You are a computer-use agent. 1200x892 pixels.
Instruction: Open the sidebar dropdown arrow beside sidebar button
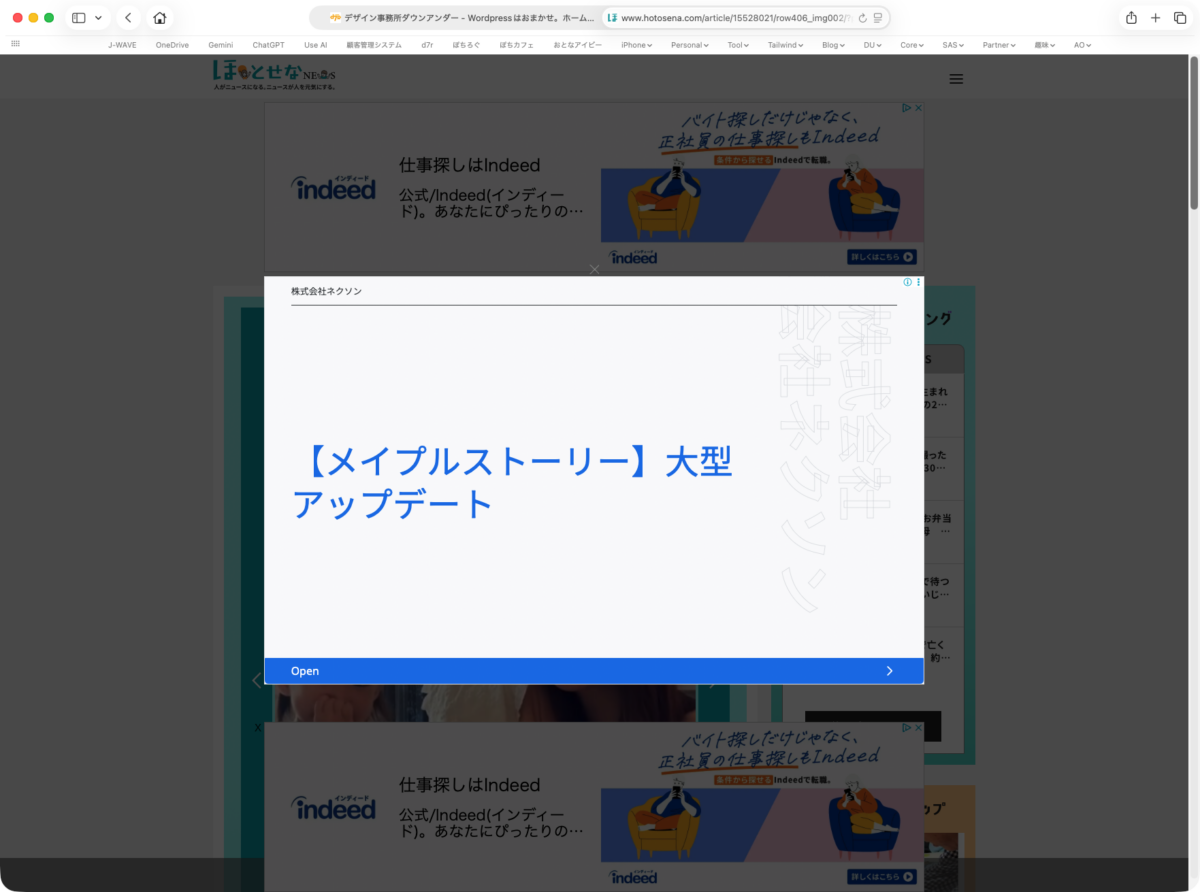tap(98, 18)
